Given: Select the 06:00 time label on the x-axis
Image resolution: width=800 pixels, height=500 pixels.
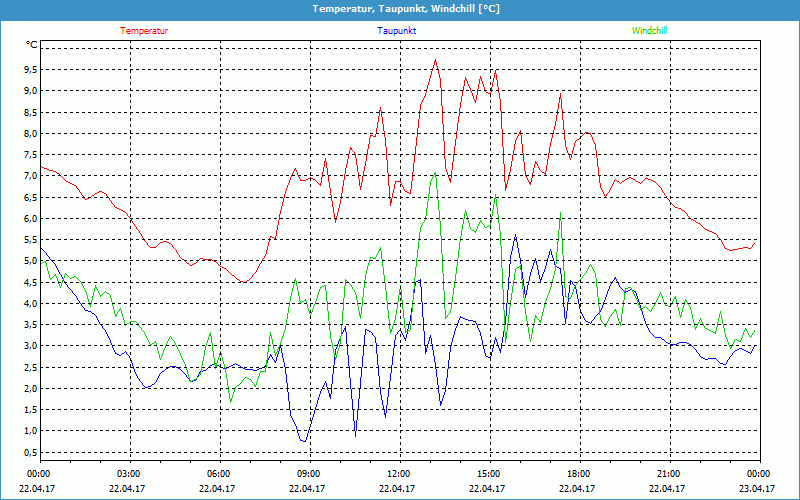Looking at the screenshot, I should coord(219,474).
